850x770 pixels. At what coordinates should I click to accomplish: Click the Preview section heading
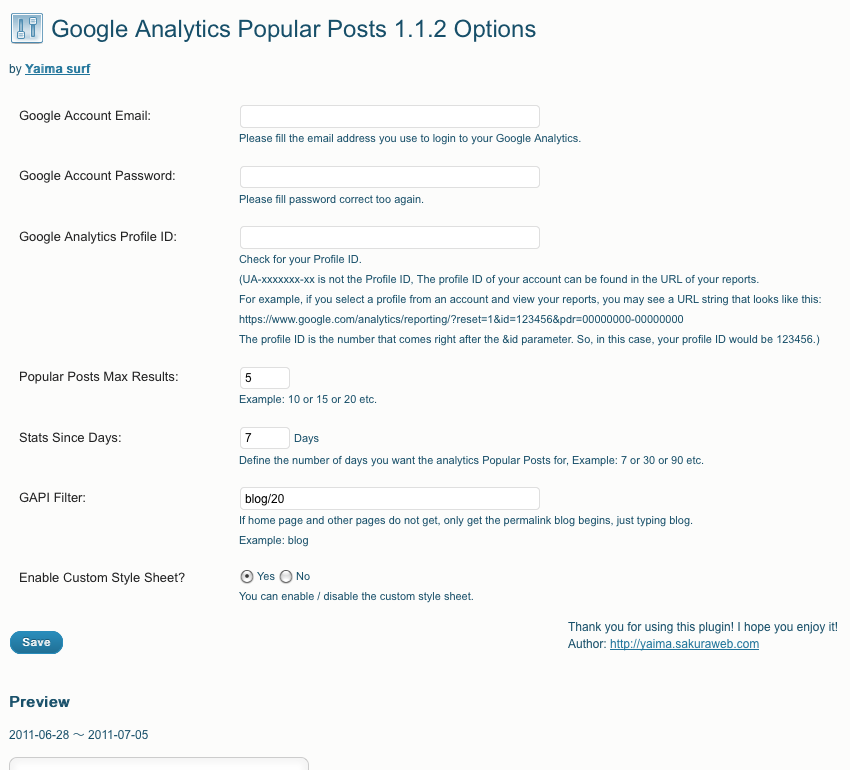click(40, 702)
